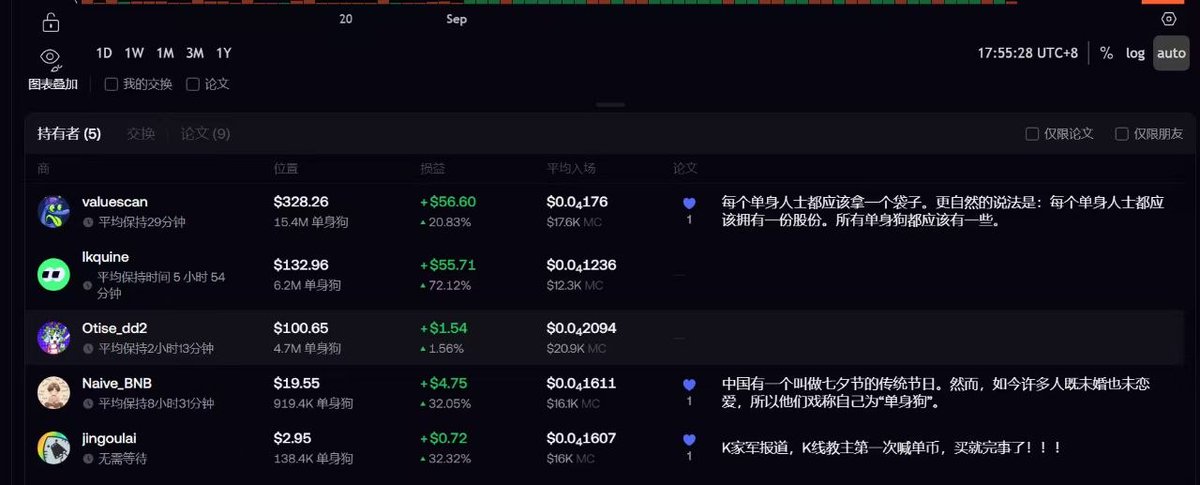The width and height of the screenshot is (1200, 485).
Task: Click clock icon beside 无需等待
Action: coord(88,459)
